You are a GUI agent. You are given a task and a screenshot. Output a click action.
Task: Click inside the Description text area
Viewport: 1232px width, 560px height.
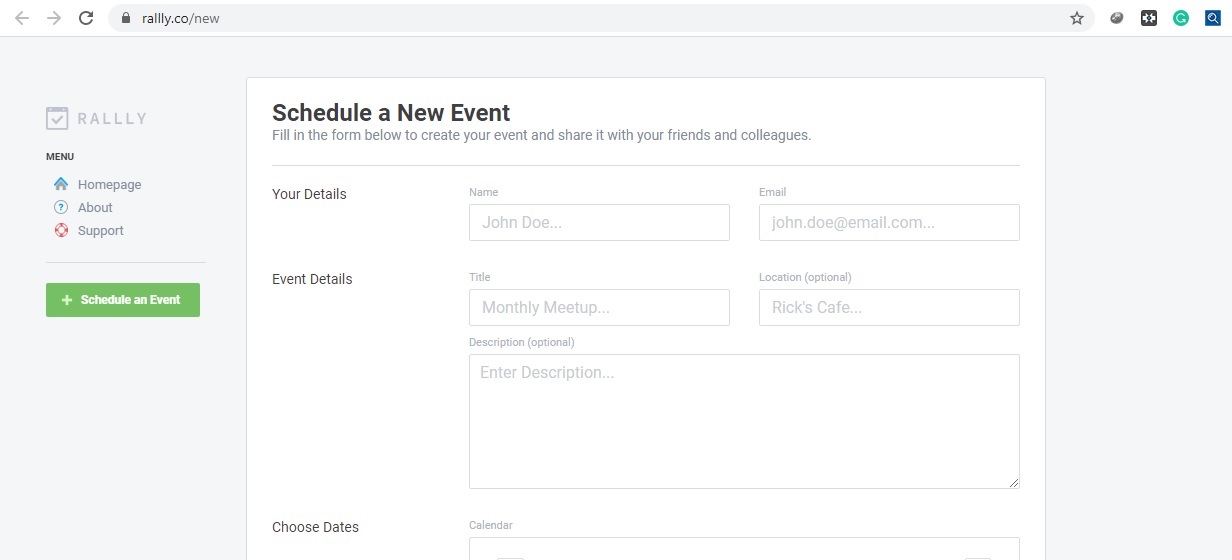[744, 421]
